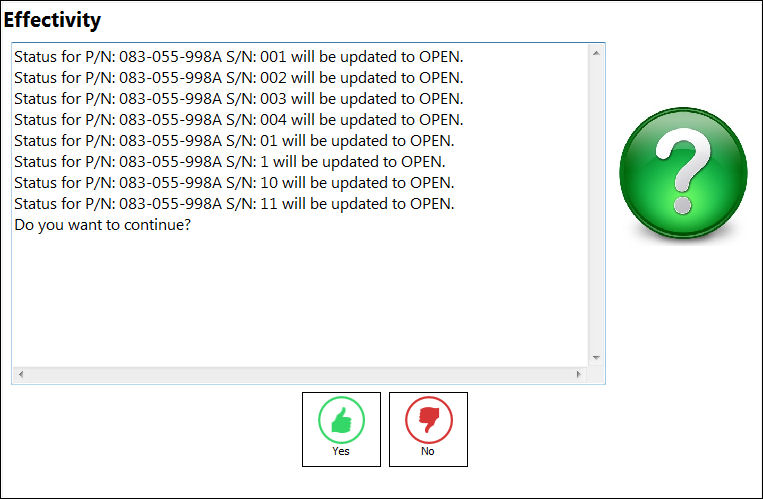Confirm with the Yes thumbs-up button

[x=341, y=429]
